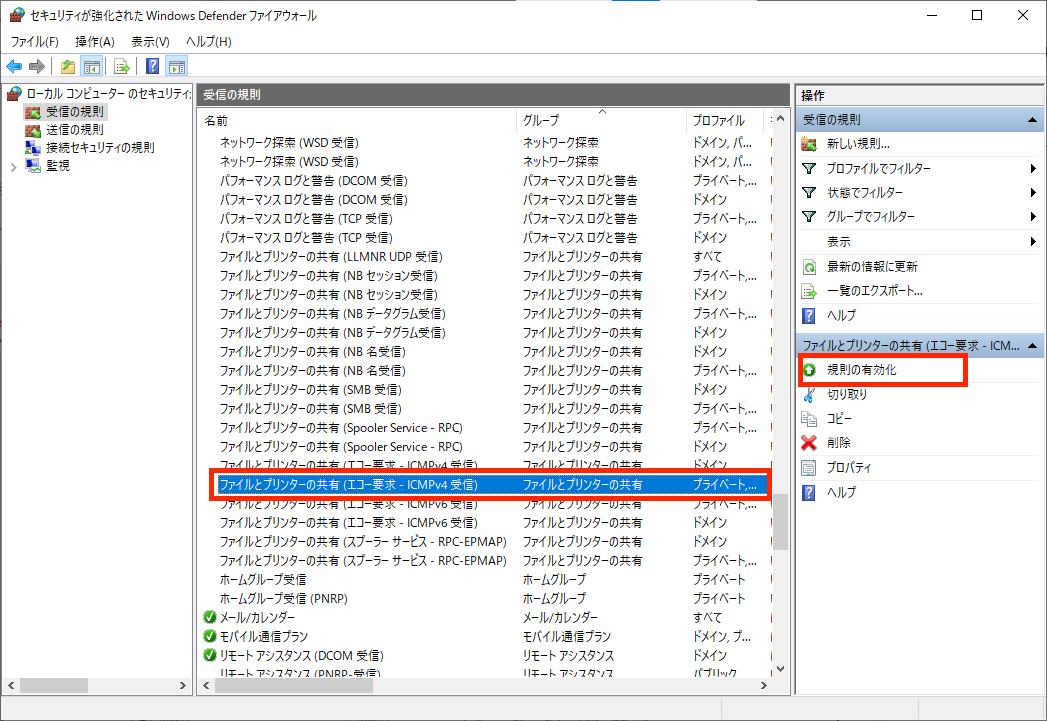
Task: Open help from the toolbar question-mark icon
Action: [152, 66]
